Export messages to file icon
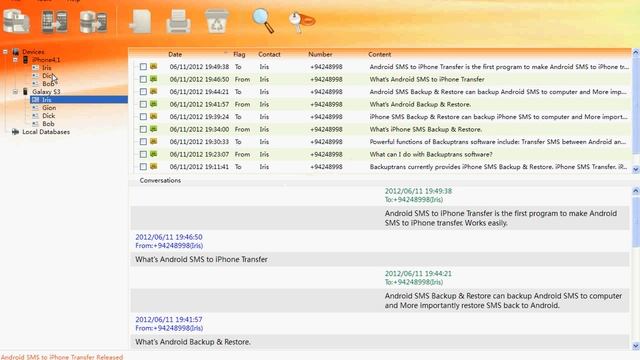 tap(140, 21)
